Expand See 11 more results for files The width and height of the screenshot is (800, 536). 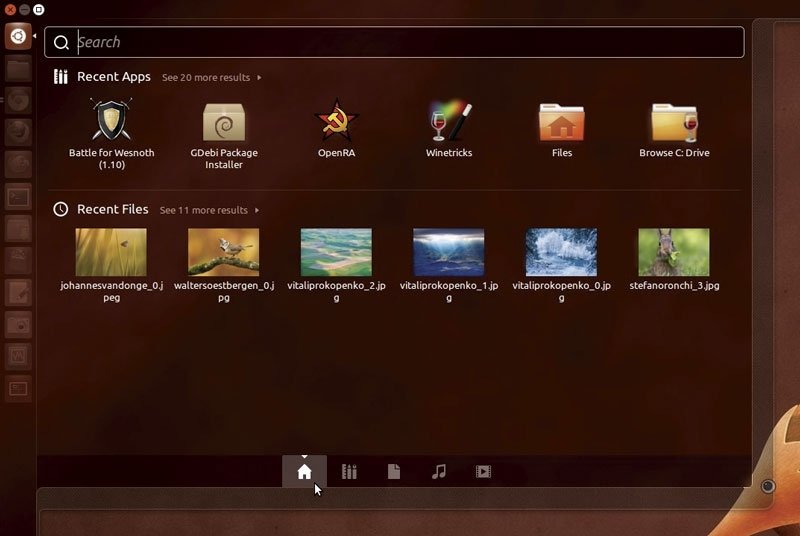(210, 210)
